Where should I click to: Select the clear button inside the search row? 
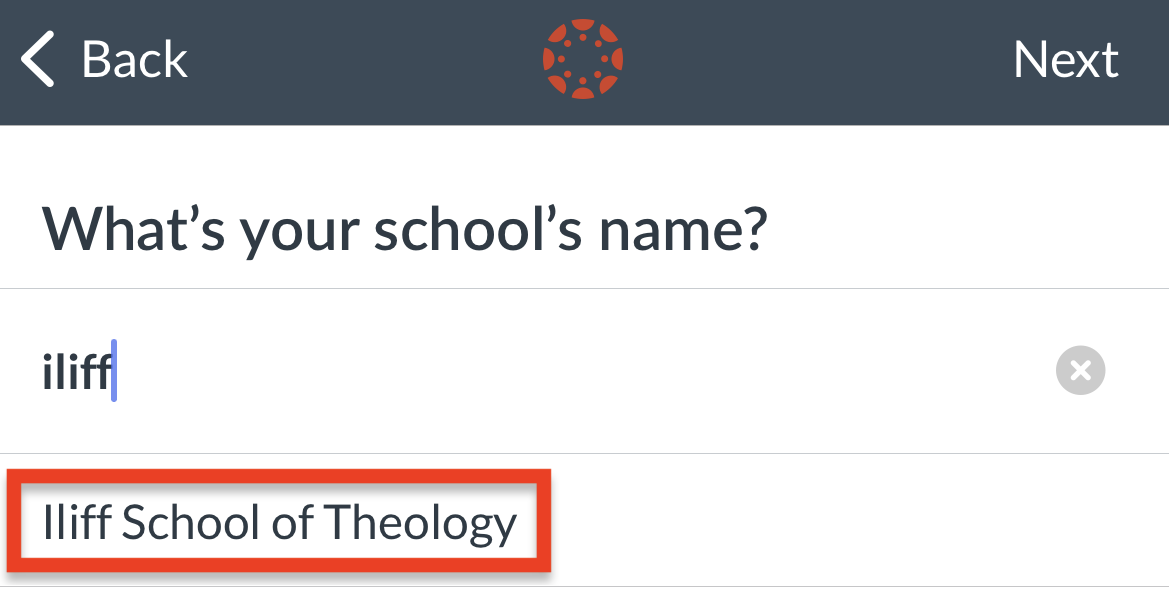pyautogui.click(x=1080, y=371)
